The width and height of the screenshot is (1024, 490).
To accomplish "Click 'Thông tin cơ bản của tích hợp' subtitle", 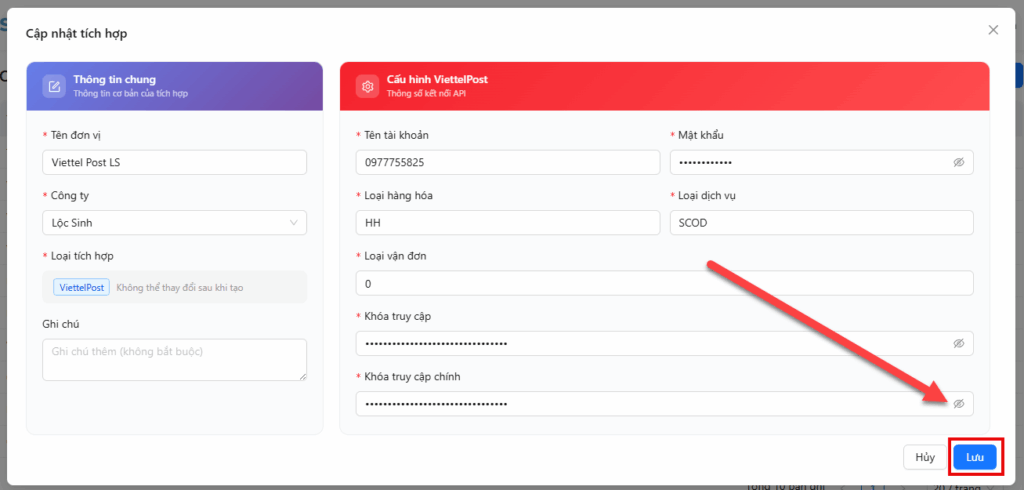I will pyautogui.click(x=131, y=93).
